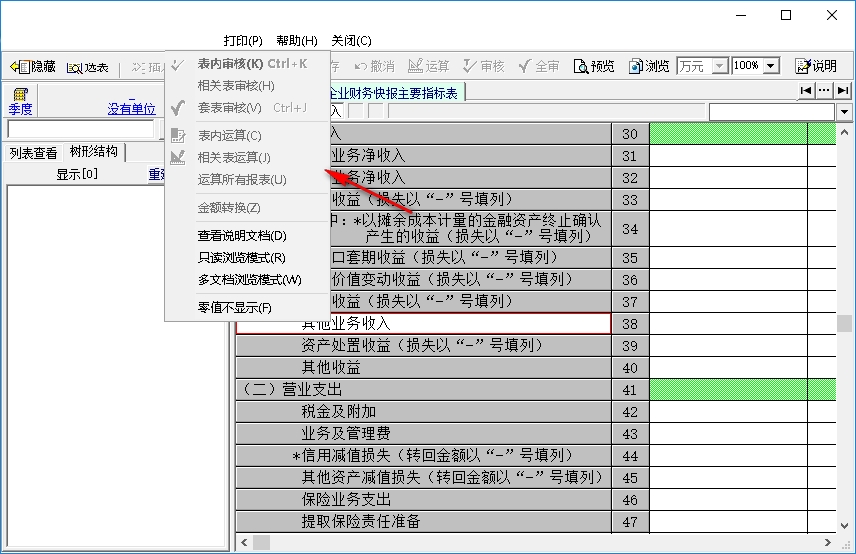Select the 保险业务支出 row label
Image resolution: width=856 pixels, height=554 pixels.
(423, 500)
